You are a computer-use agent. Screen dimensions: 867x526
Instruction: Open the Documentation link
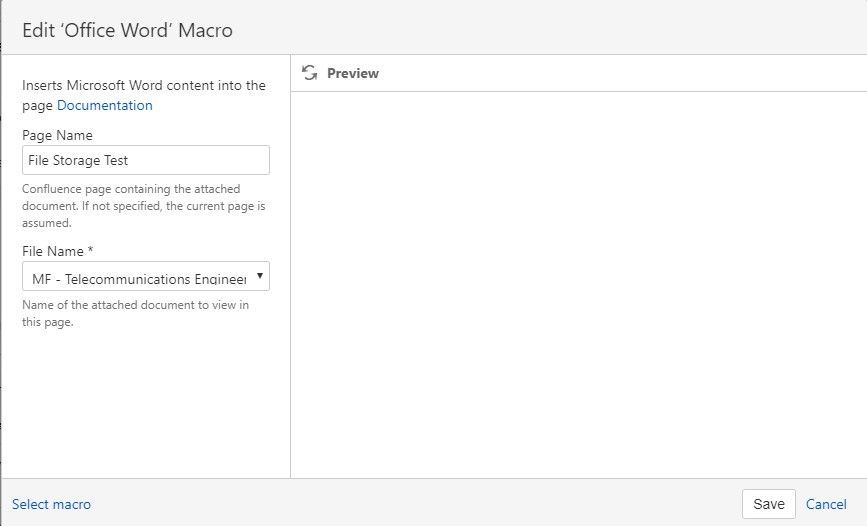click(105, 105)
